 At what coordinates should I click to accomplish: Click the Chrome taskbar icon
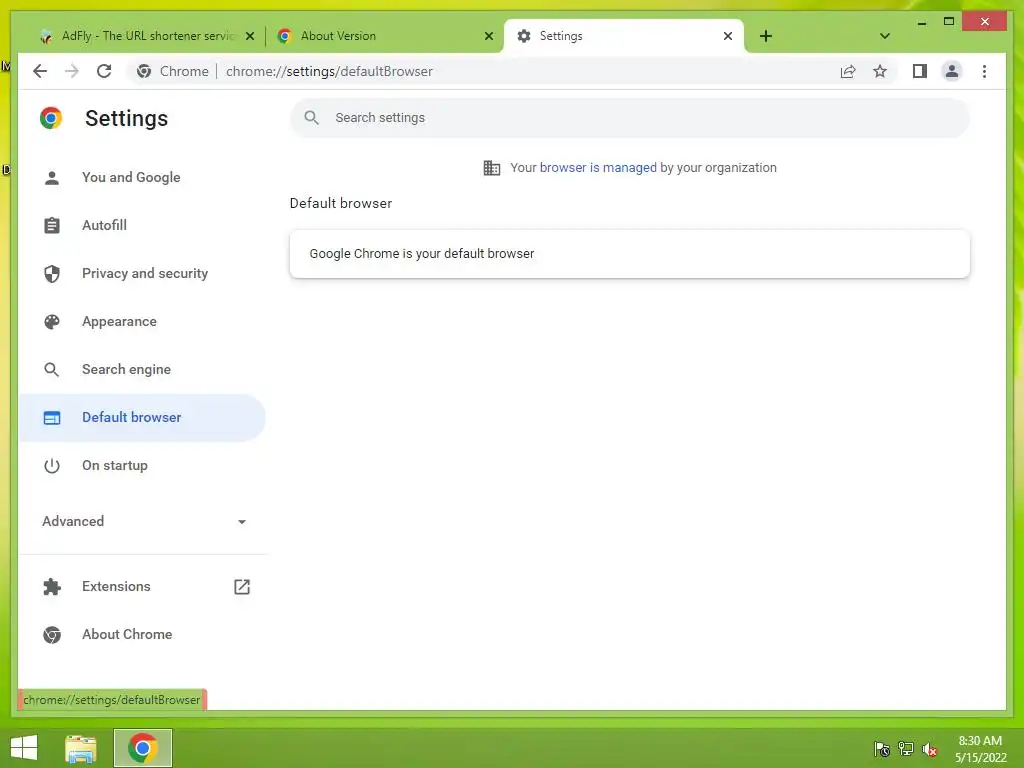pyautogui.click(x=142, y=748)
